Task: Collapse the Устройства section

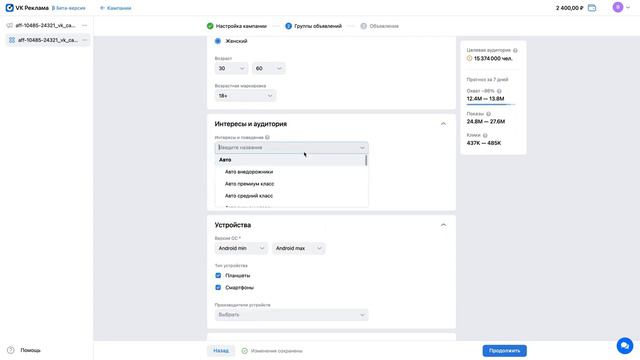Action: [443, 225]
